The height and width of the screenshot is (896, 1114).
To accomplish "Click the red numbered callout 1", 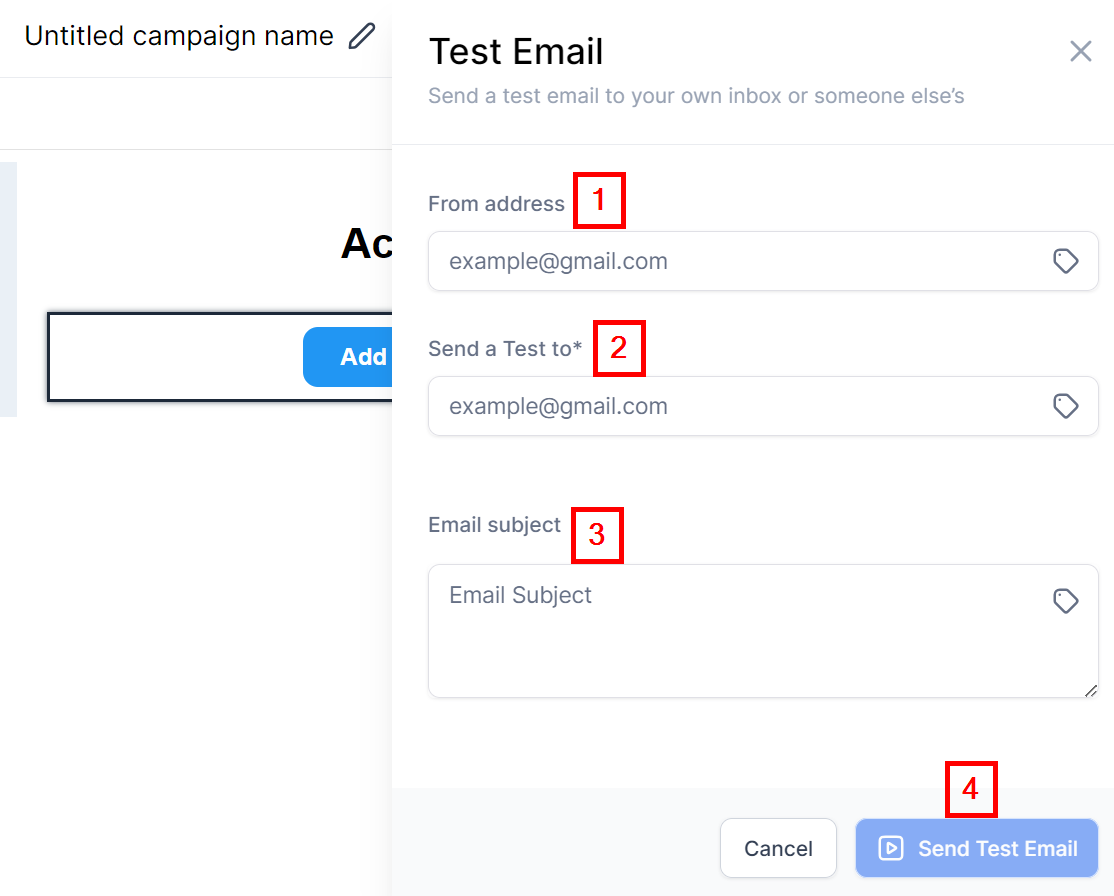I will [x=599, y=200].
